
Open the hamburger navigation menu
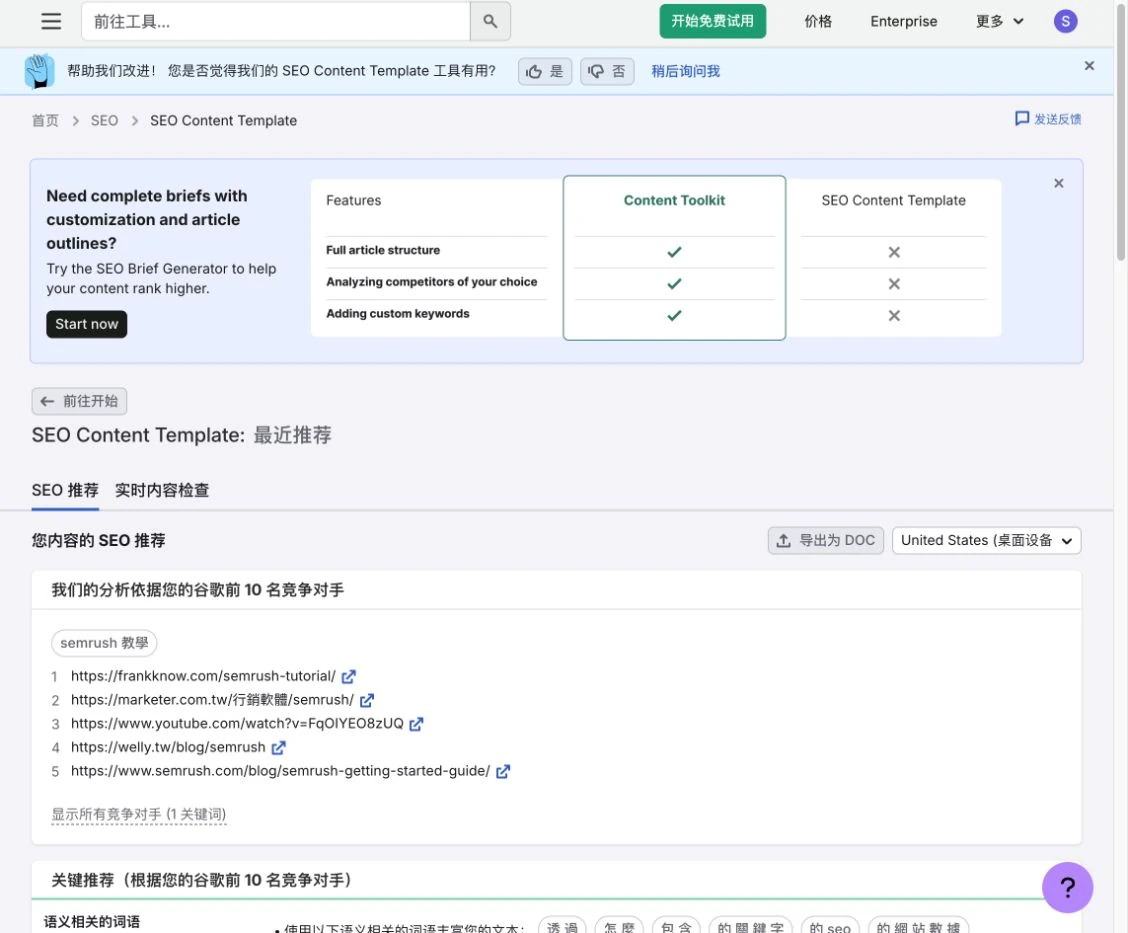[50, 21]
